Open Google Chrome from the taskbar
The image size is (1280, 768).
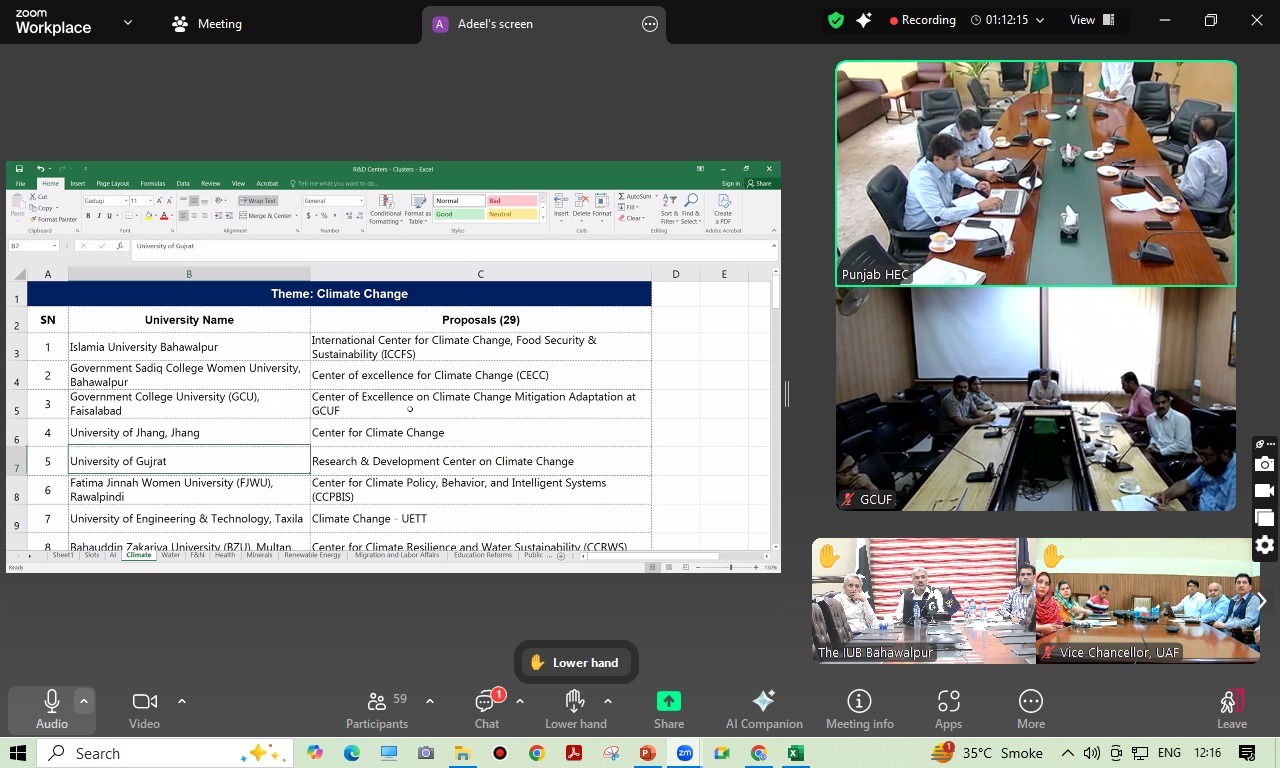[537, 753]
